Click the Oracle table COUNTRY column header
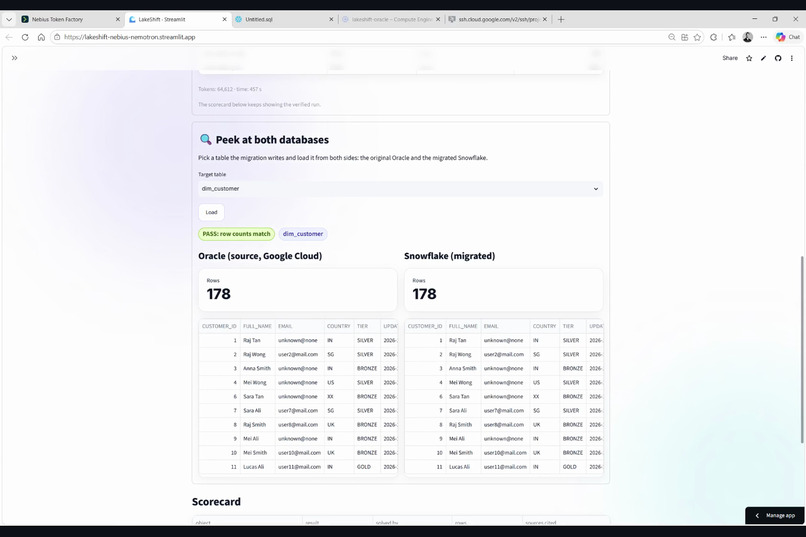This screenshot has height=537, width=806. click(339, 326)
